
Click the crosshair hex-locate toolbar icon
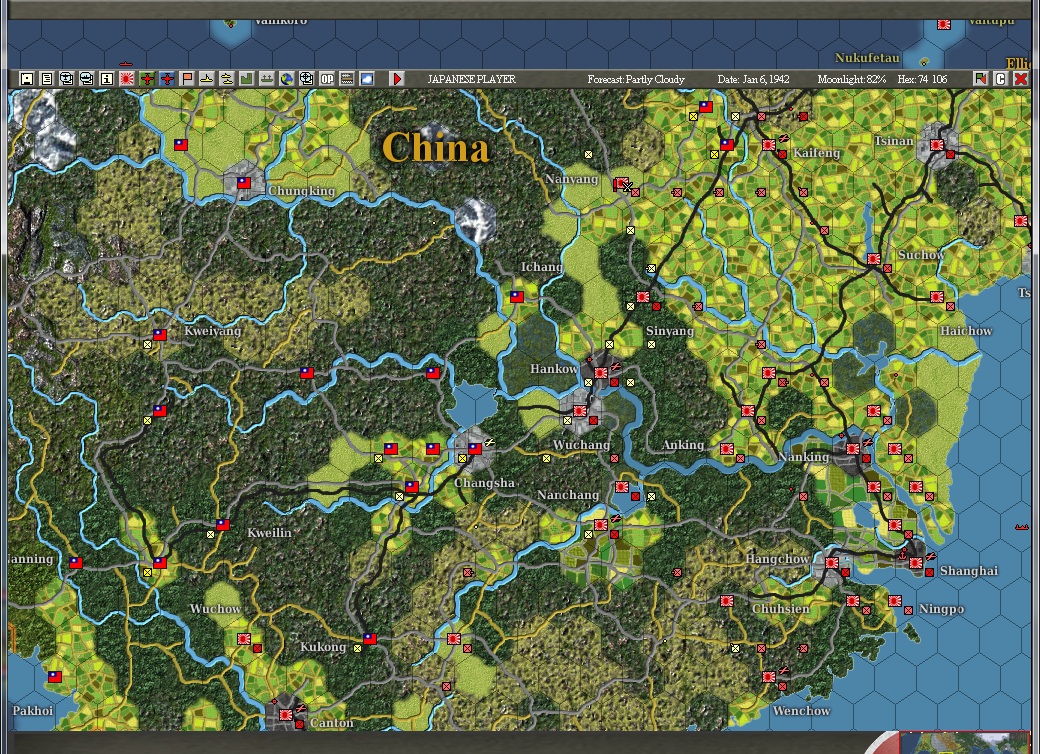304,77
